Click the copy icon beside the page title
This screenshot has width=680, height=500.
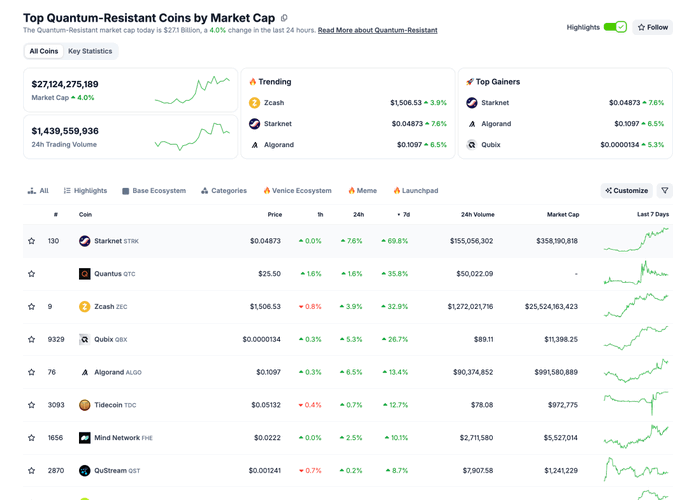coord(284,18)
